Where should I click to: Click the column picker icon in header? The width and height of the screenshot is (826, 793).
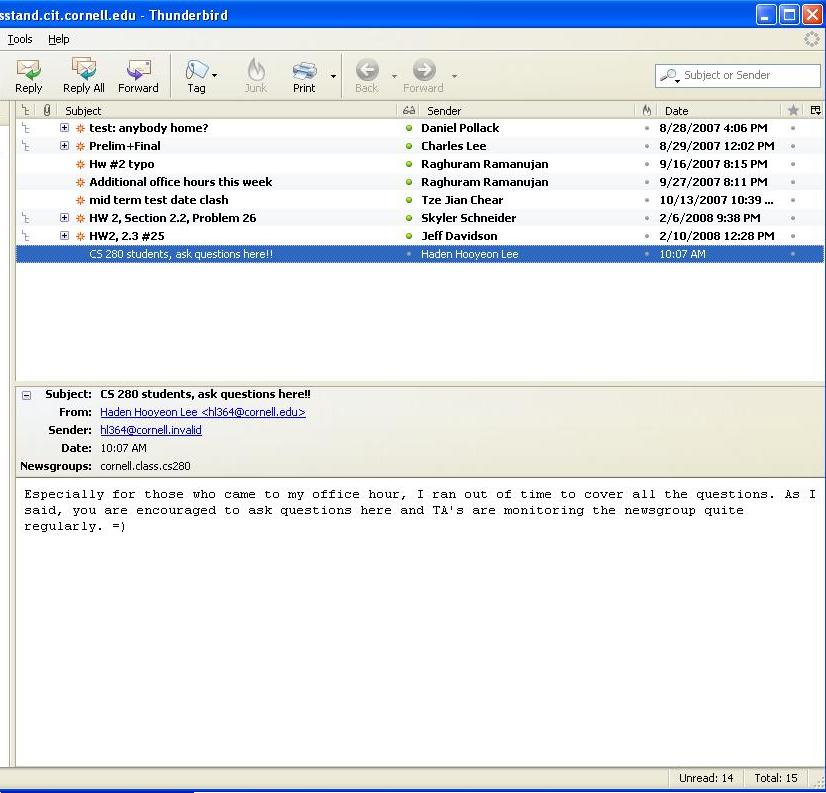pyautogui.click(x=815, y=110)
